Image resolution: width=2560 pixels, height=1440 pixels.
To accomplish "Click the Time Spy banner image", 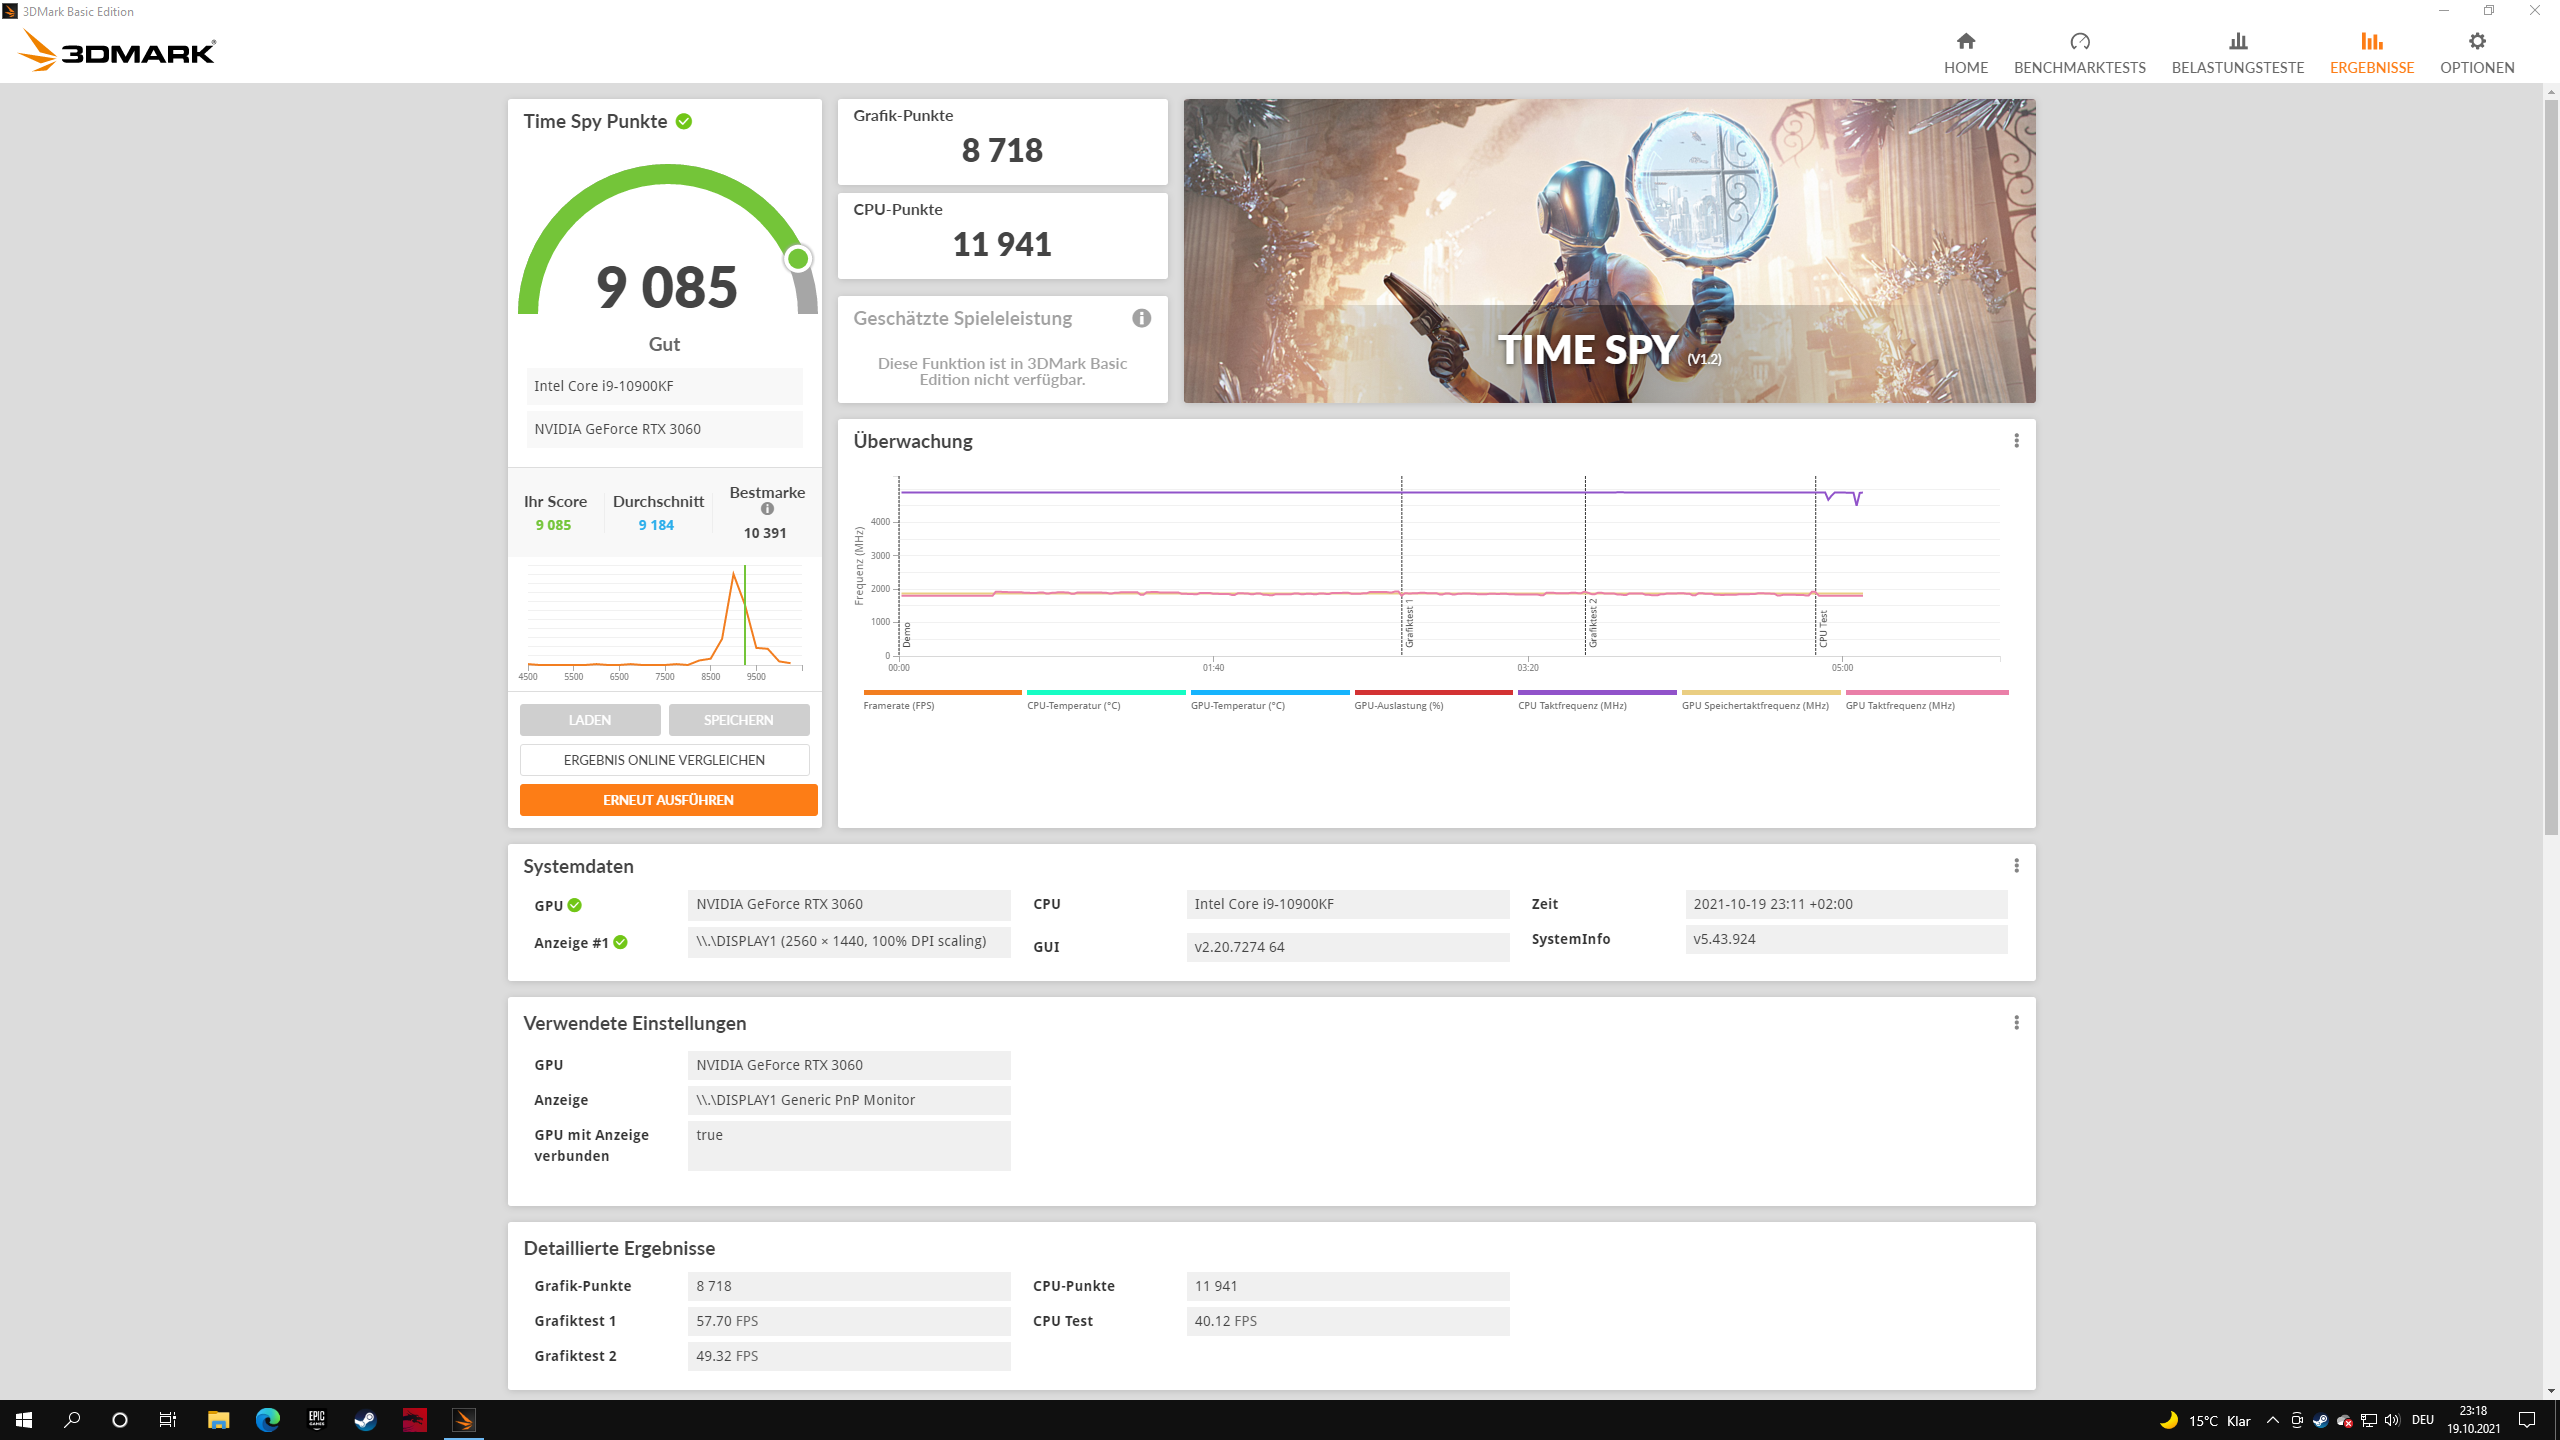I will point(1608,250).
